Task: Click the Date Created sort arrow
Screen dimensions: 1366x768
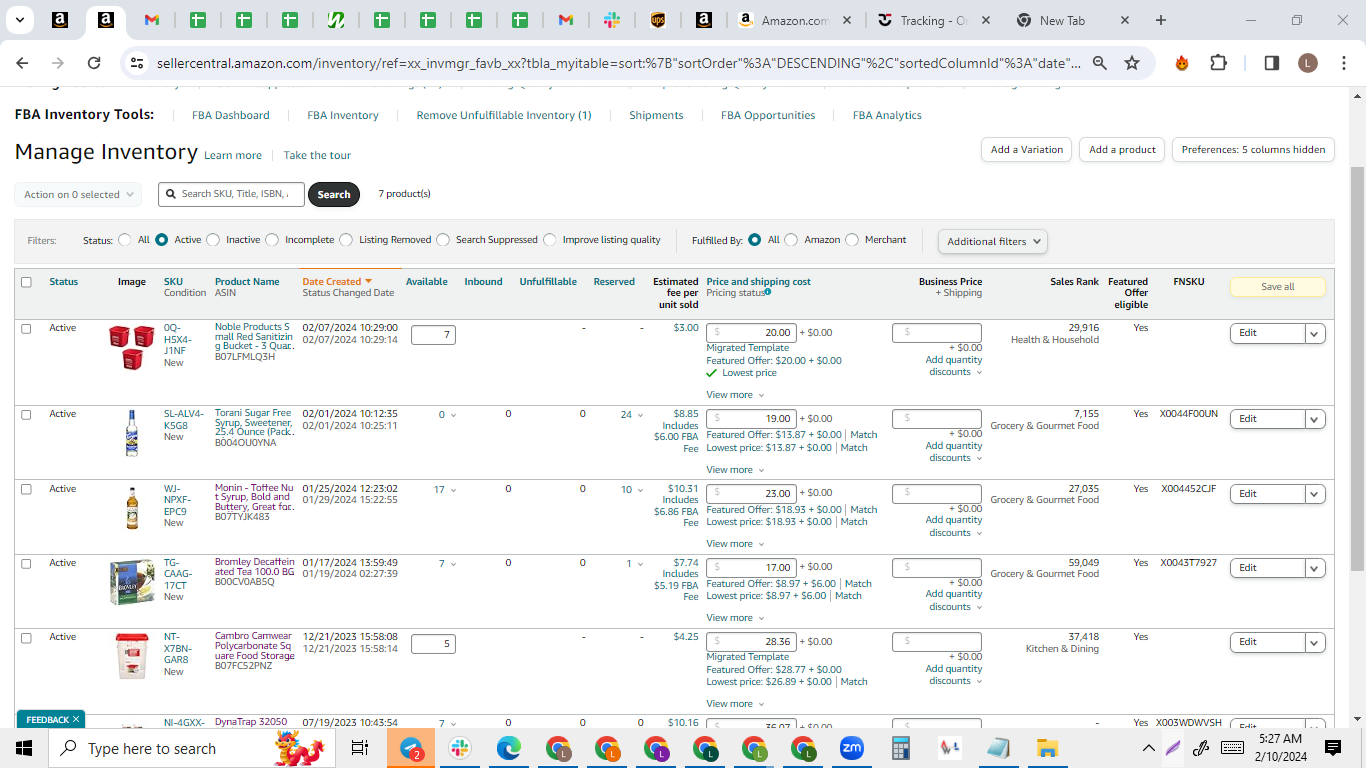Action: click(368, 282)
